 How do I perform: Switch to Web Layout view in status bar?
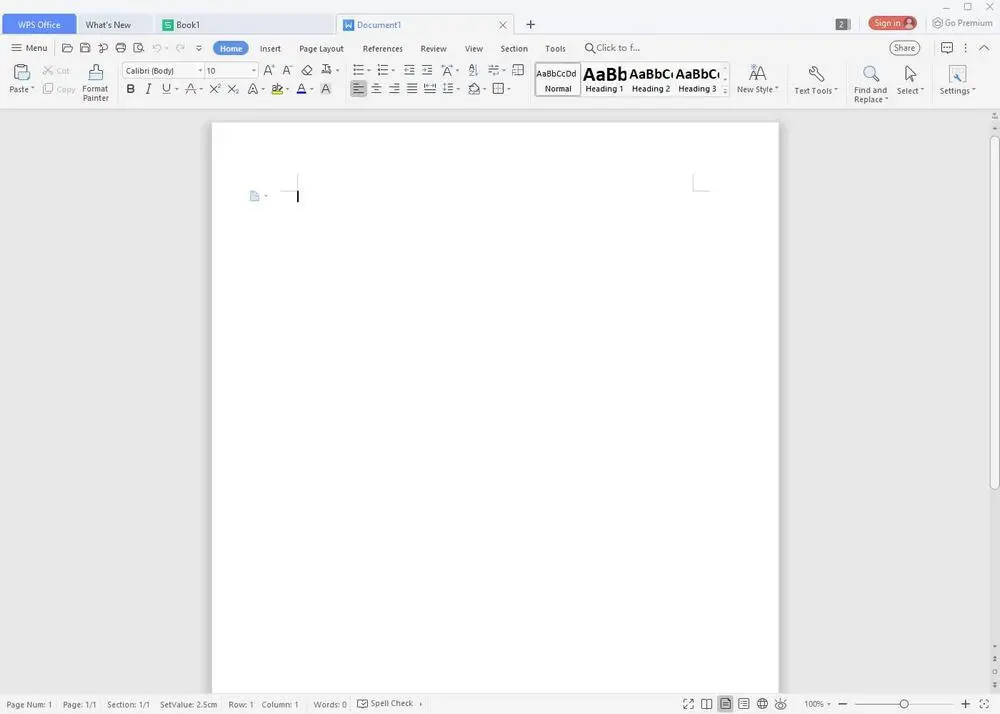click(762, 704)
